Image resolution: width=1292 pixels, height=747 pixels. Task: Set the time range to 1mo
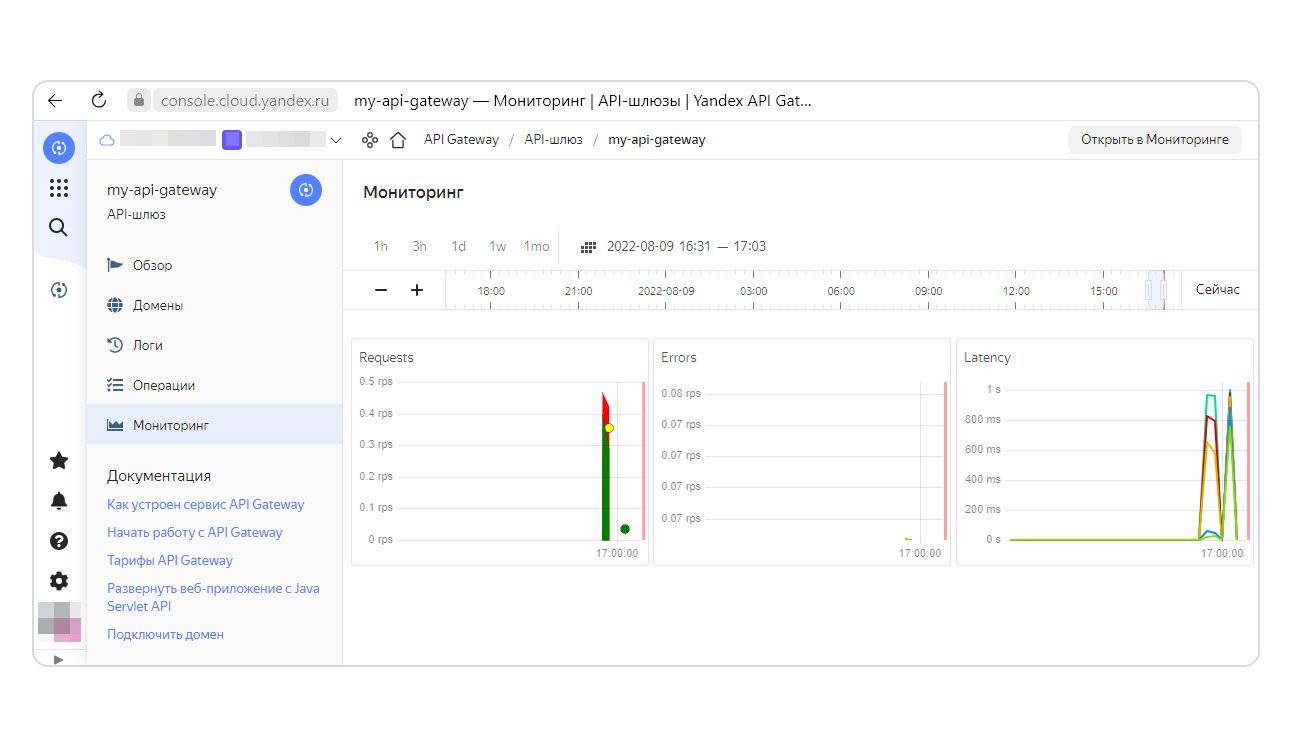pos(537,246)
